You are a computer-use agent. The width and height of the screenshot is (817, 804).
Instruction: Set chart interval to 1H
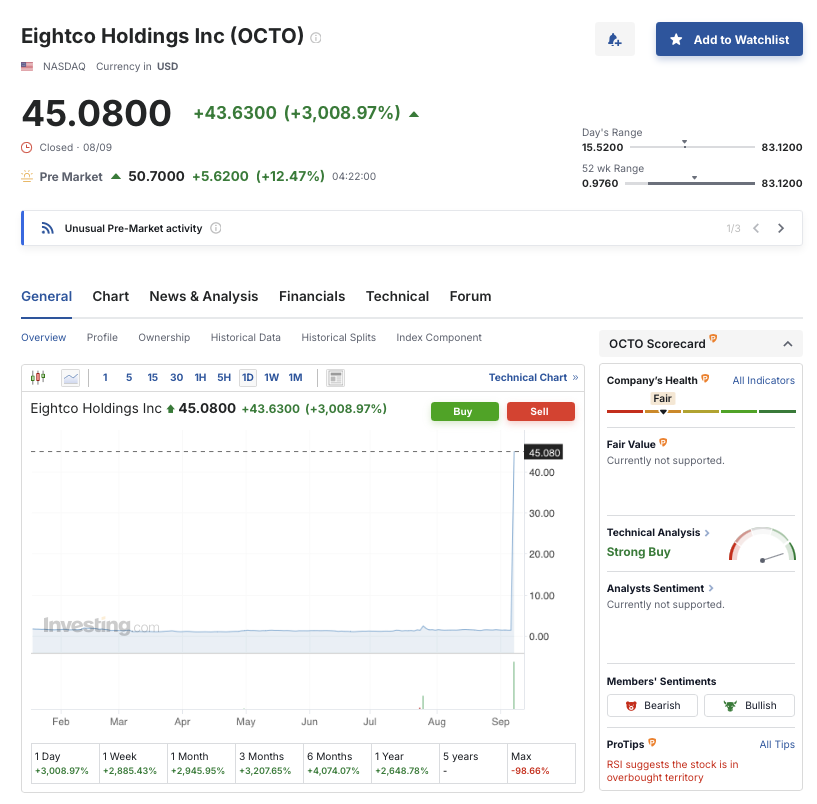pyautogui.click(x=201, y=377)
